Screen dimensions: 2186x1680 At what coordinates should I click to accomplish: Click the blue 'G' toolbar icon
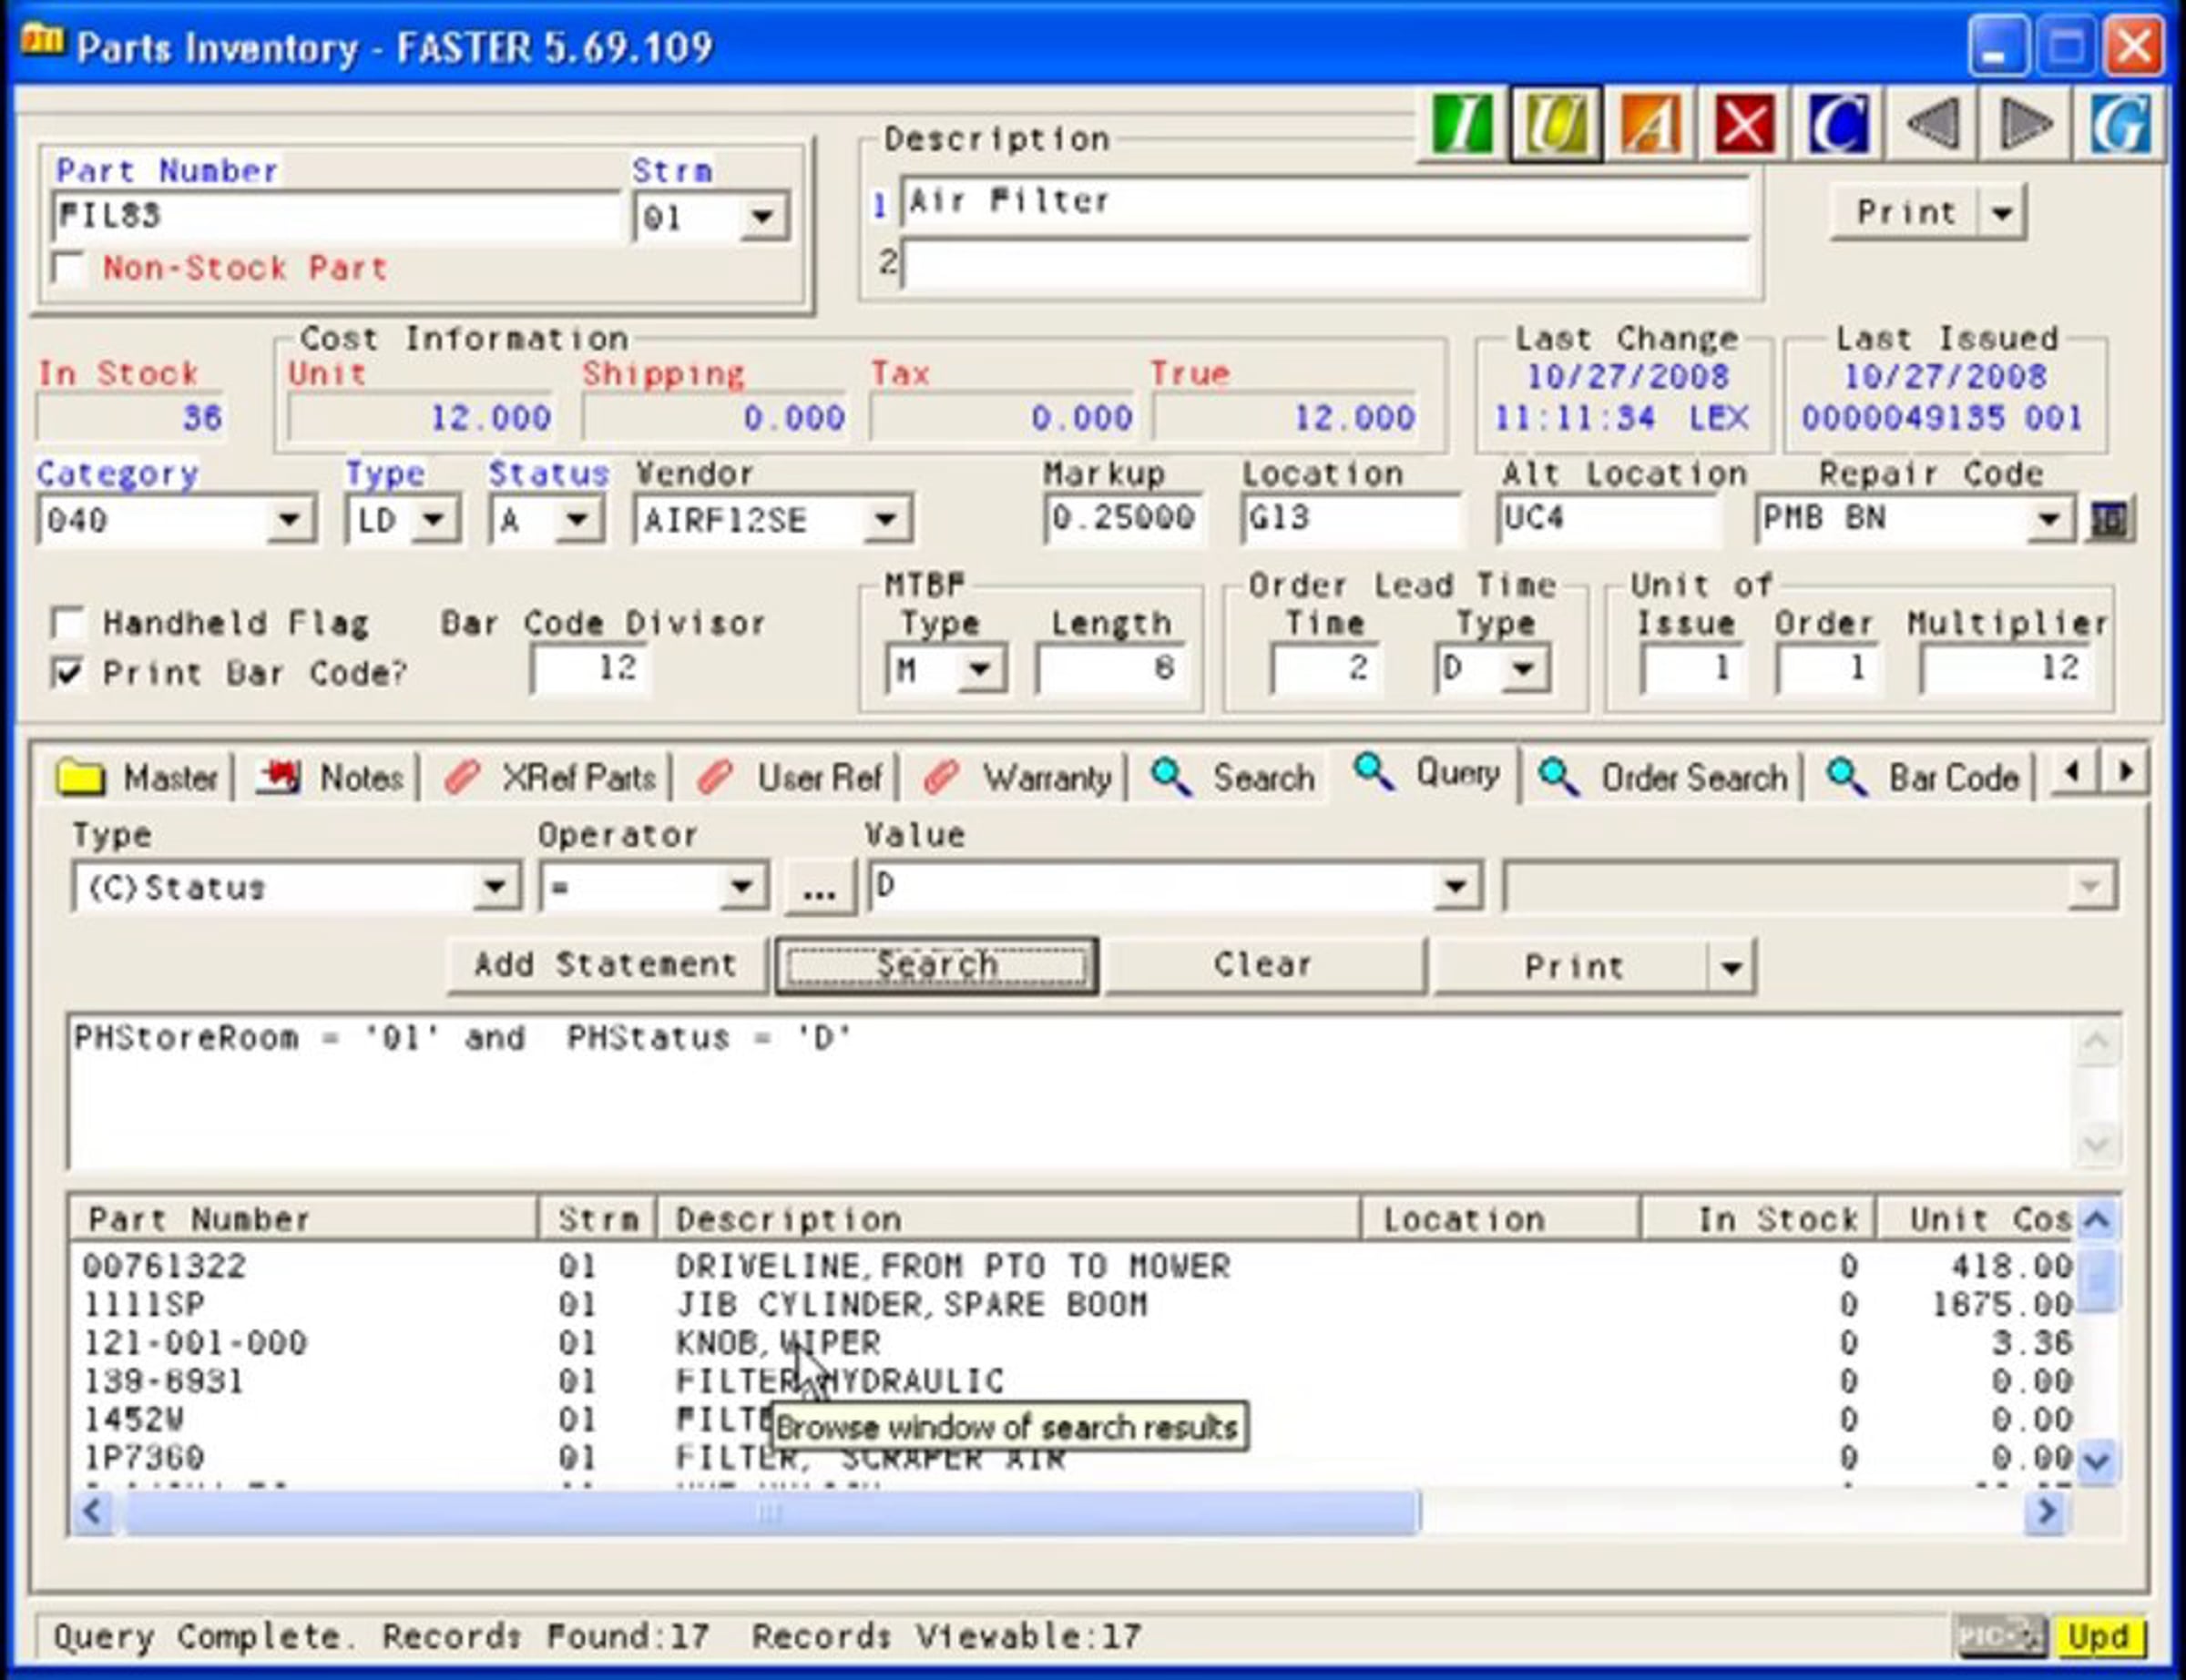[x=2120, y=125]
